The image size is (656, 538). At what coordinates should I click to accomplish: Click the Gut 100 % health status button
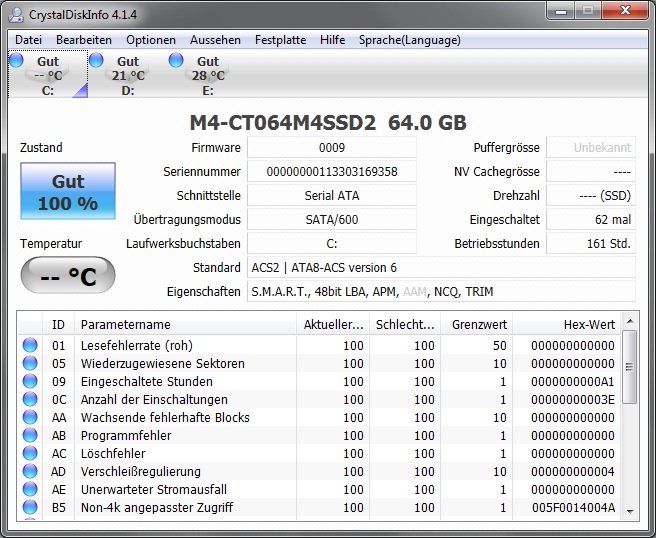(68, 191)
